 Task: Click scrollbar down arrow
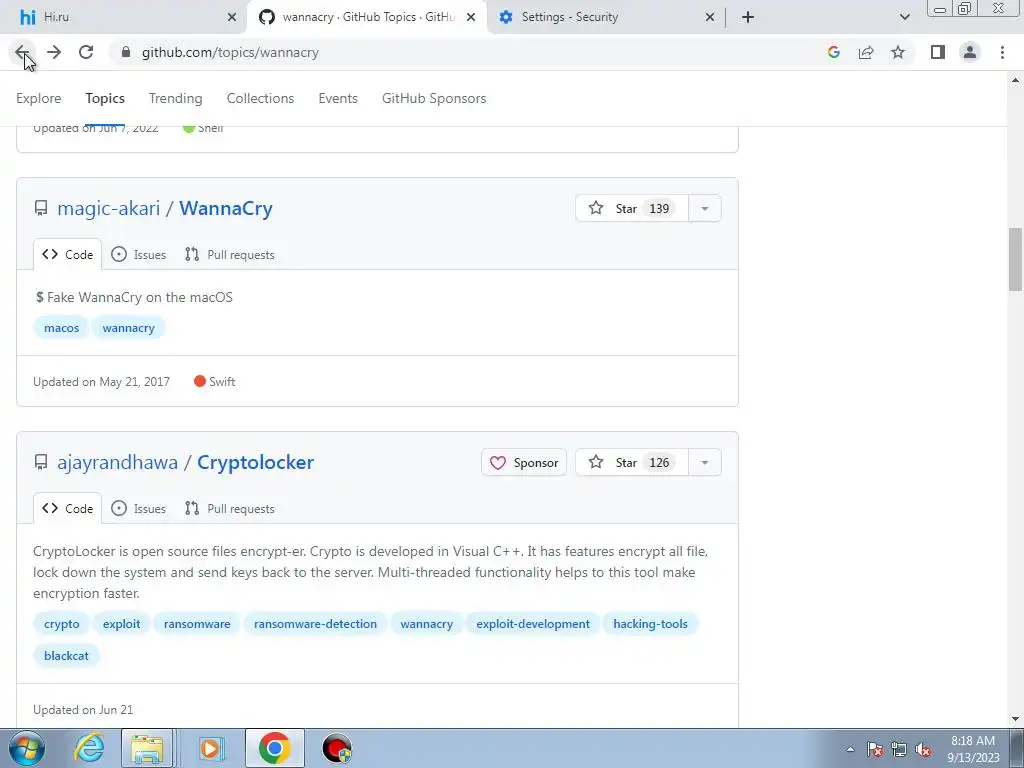pos(1015,719)
